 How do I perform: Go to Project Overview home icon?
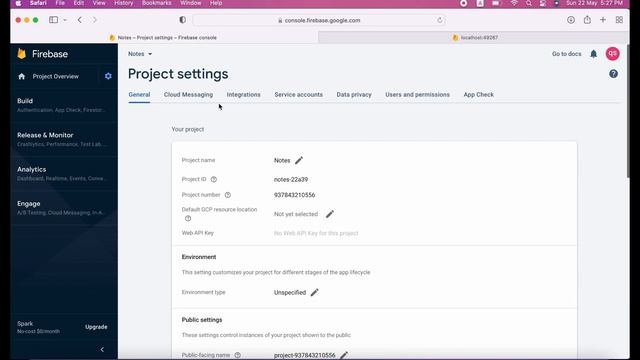click(22, 76)
